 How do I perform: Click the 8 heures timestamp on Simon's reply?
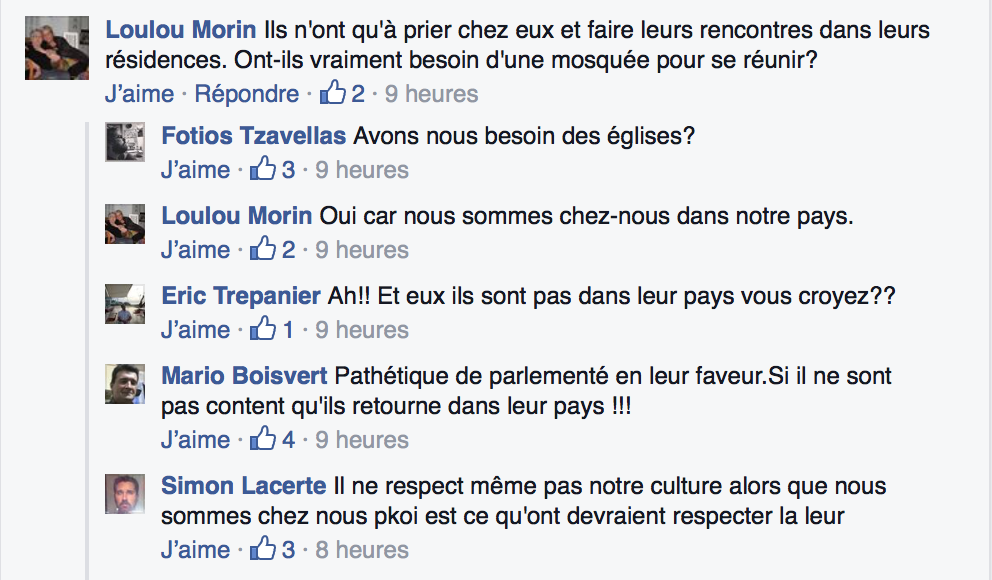(x=362, y=549)
